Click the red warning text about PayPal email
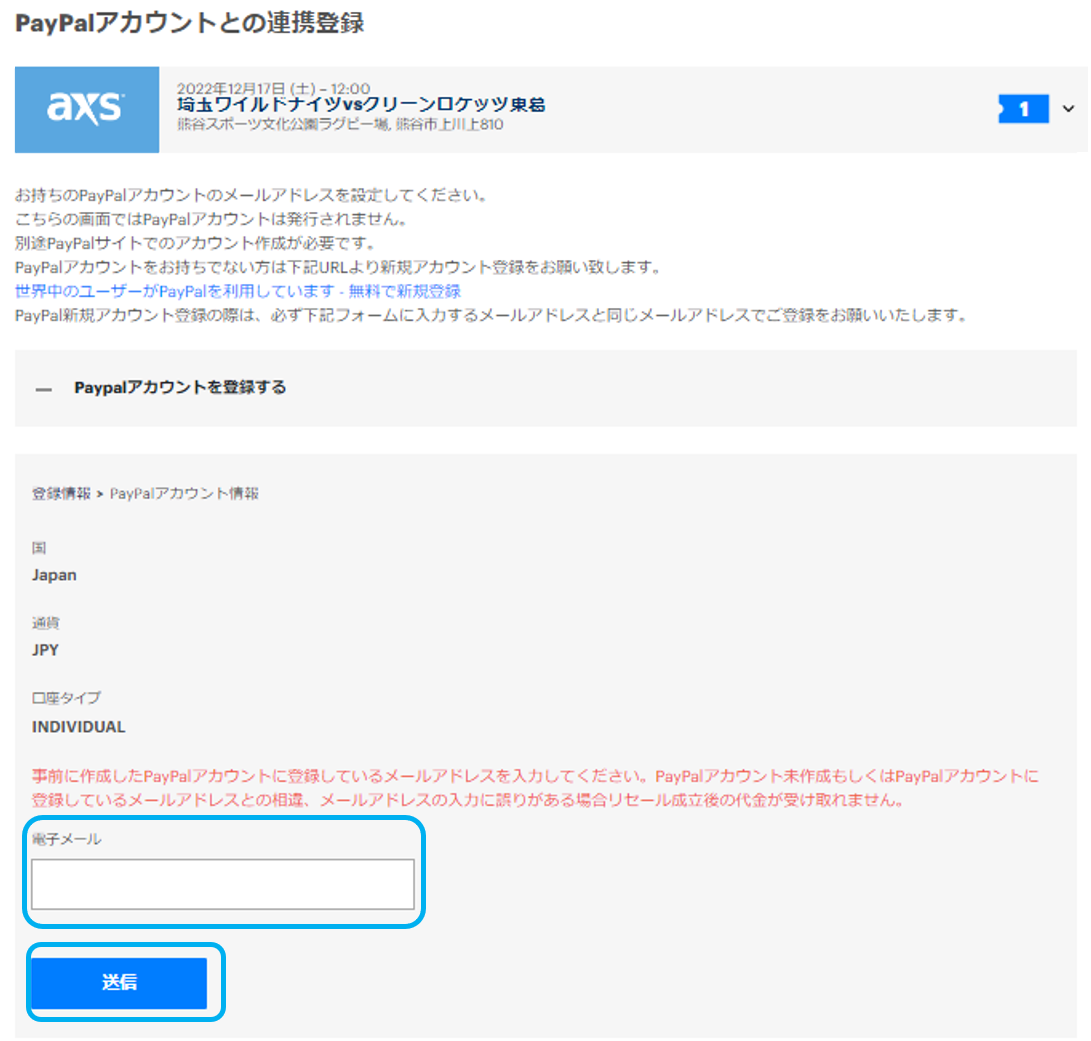This screenshot has height=1041, width=1091. (535, 788)
